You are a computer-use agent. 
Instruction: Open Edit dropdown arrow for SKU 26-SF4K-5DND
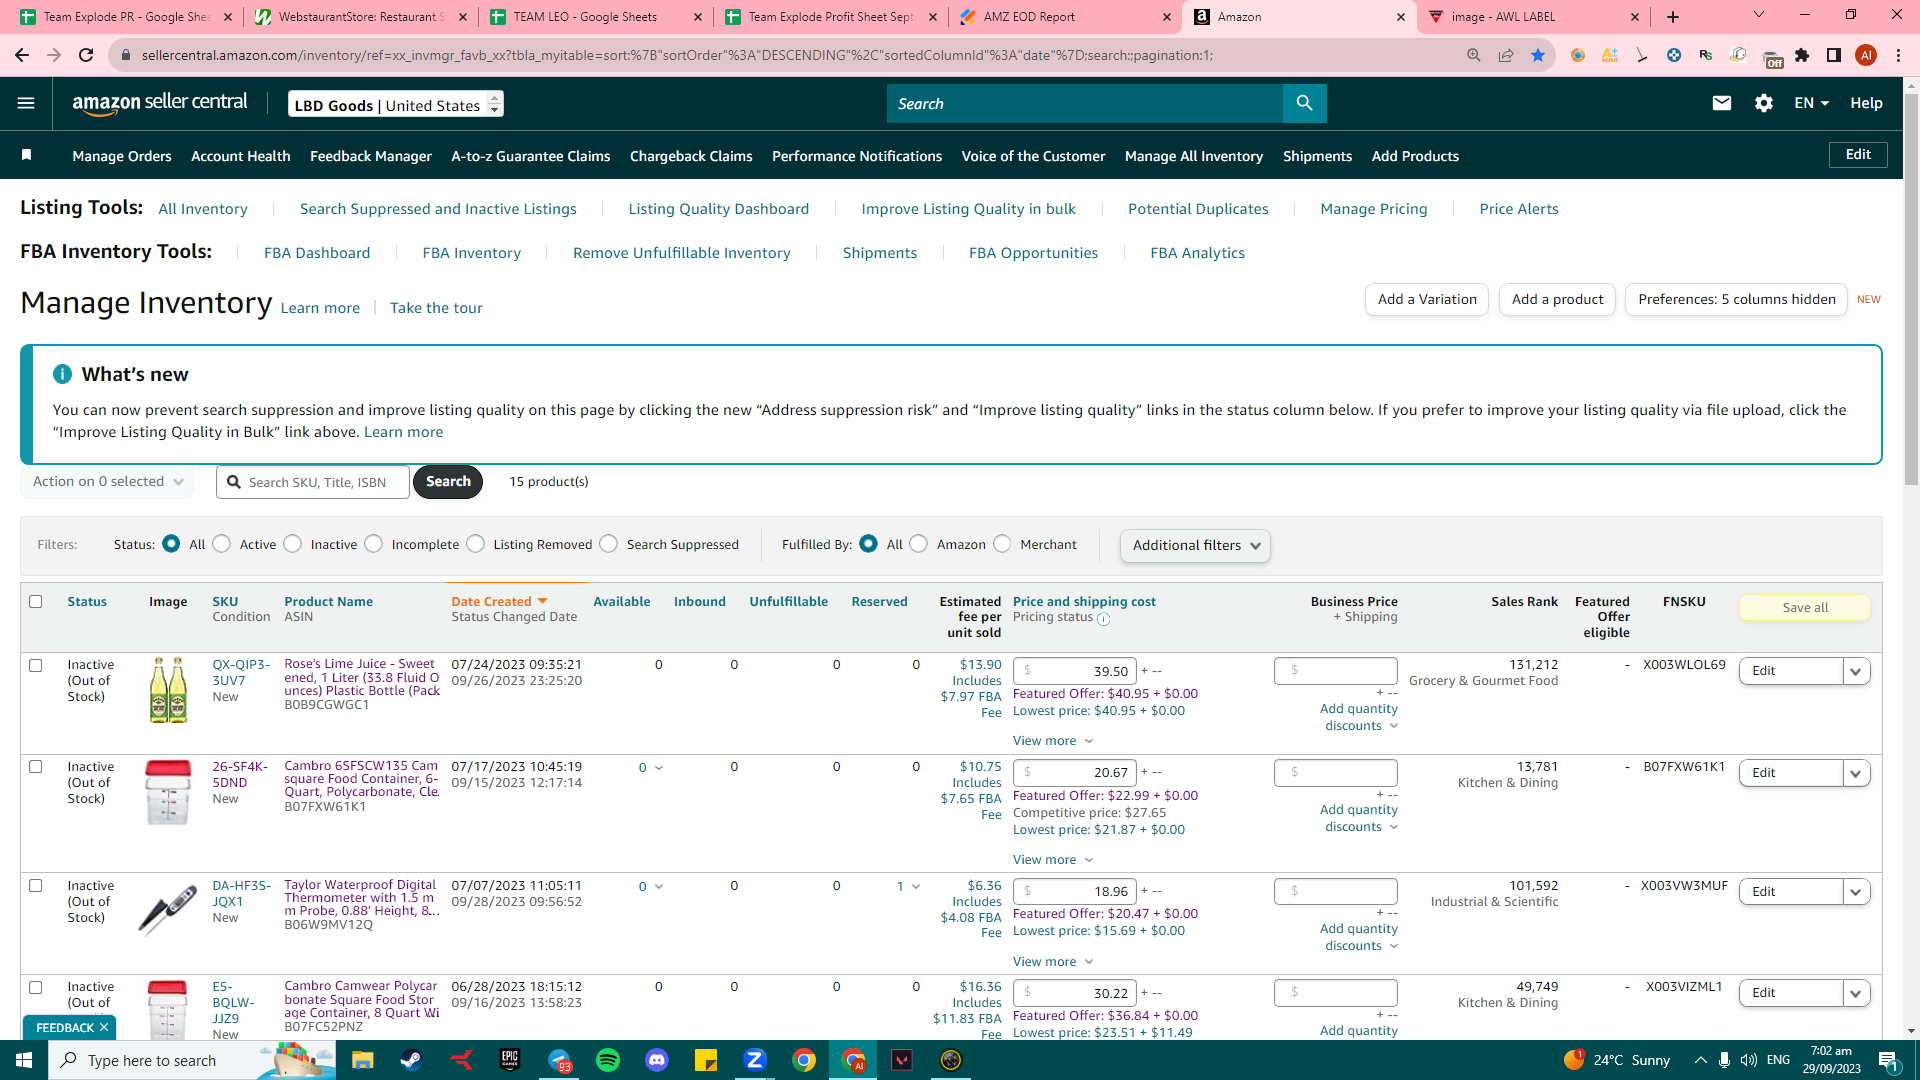point(1856,773)
